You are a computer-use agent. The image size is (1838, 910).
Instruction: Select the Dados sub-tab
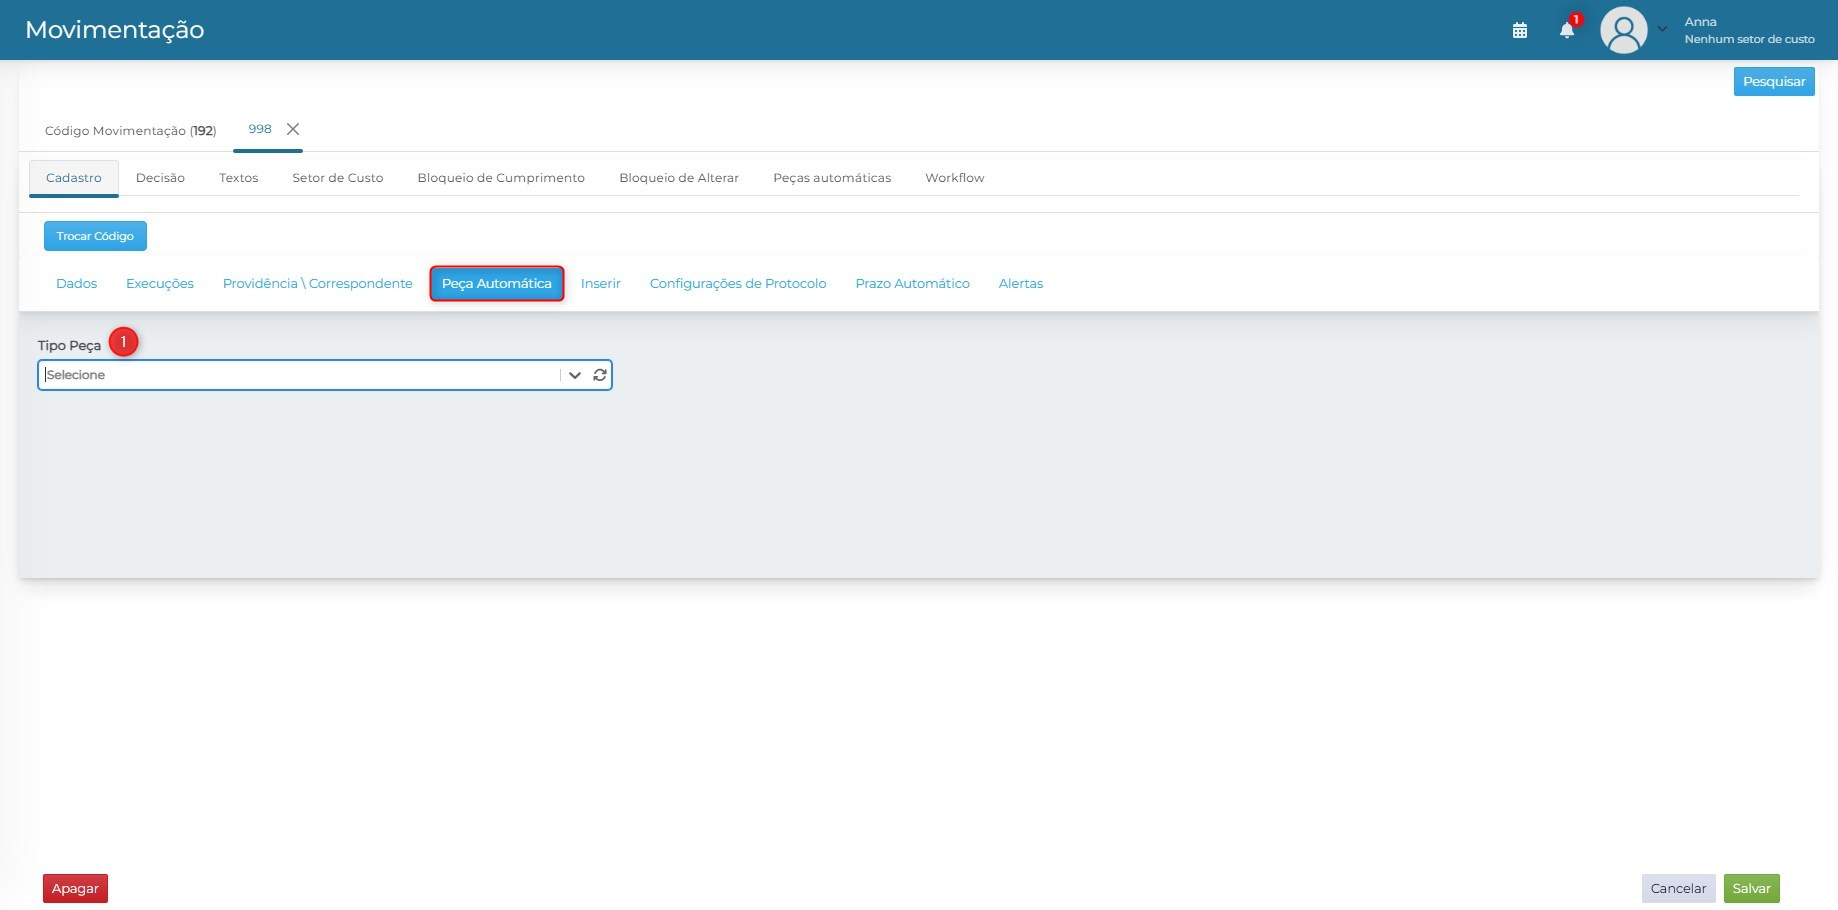(77, 284)
